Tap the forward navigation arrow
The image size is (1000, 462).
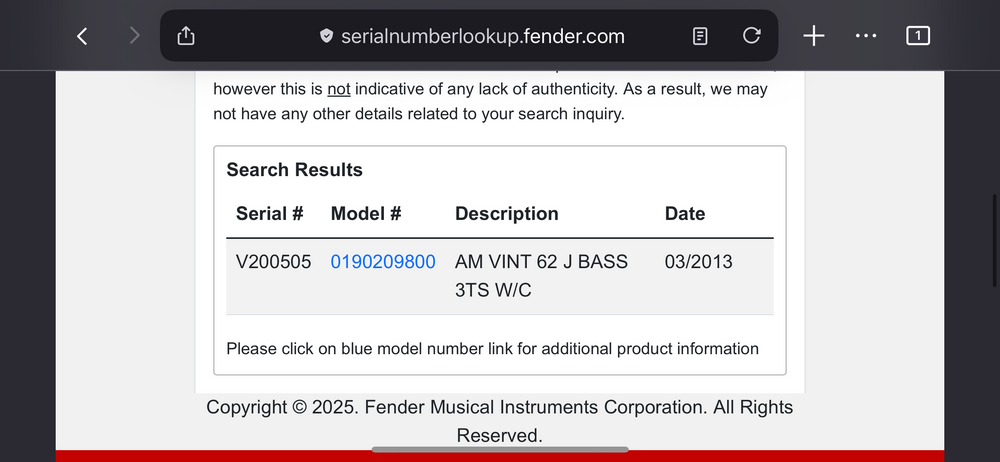tap(135, 36)
